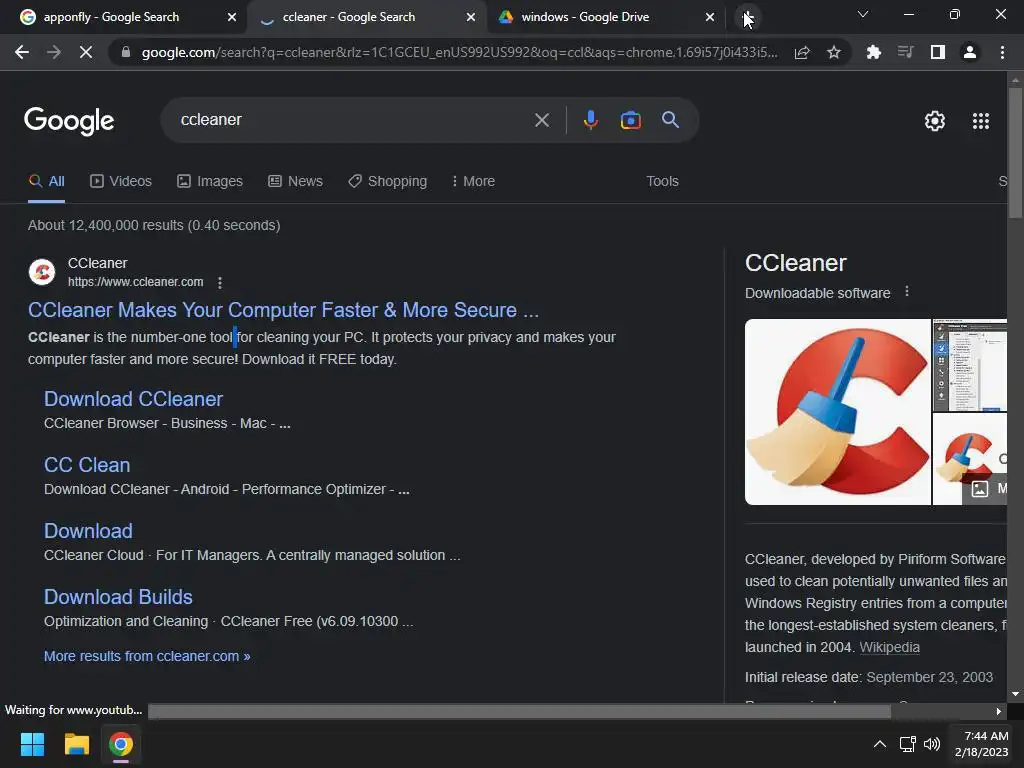Bookmark this page with the star

833,52
